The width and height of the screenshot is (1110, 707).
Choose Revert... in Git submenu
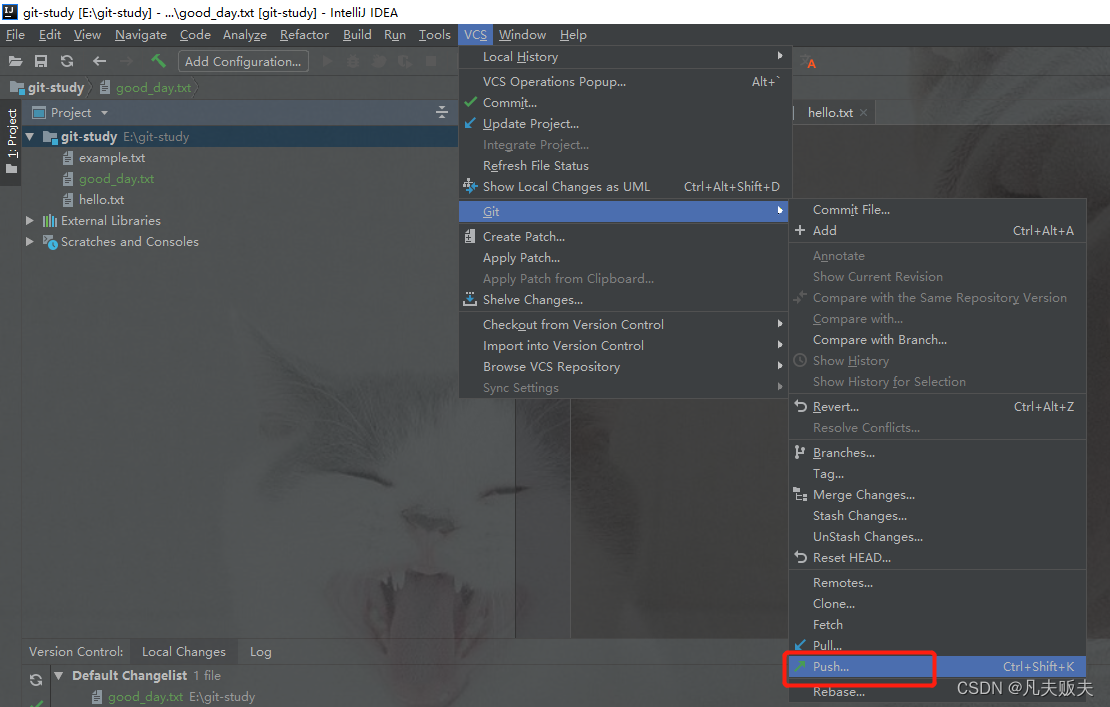938,407
